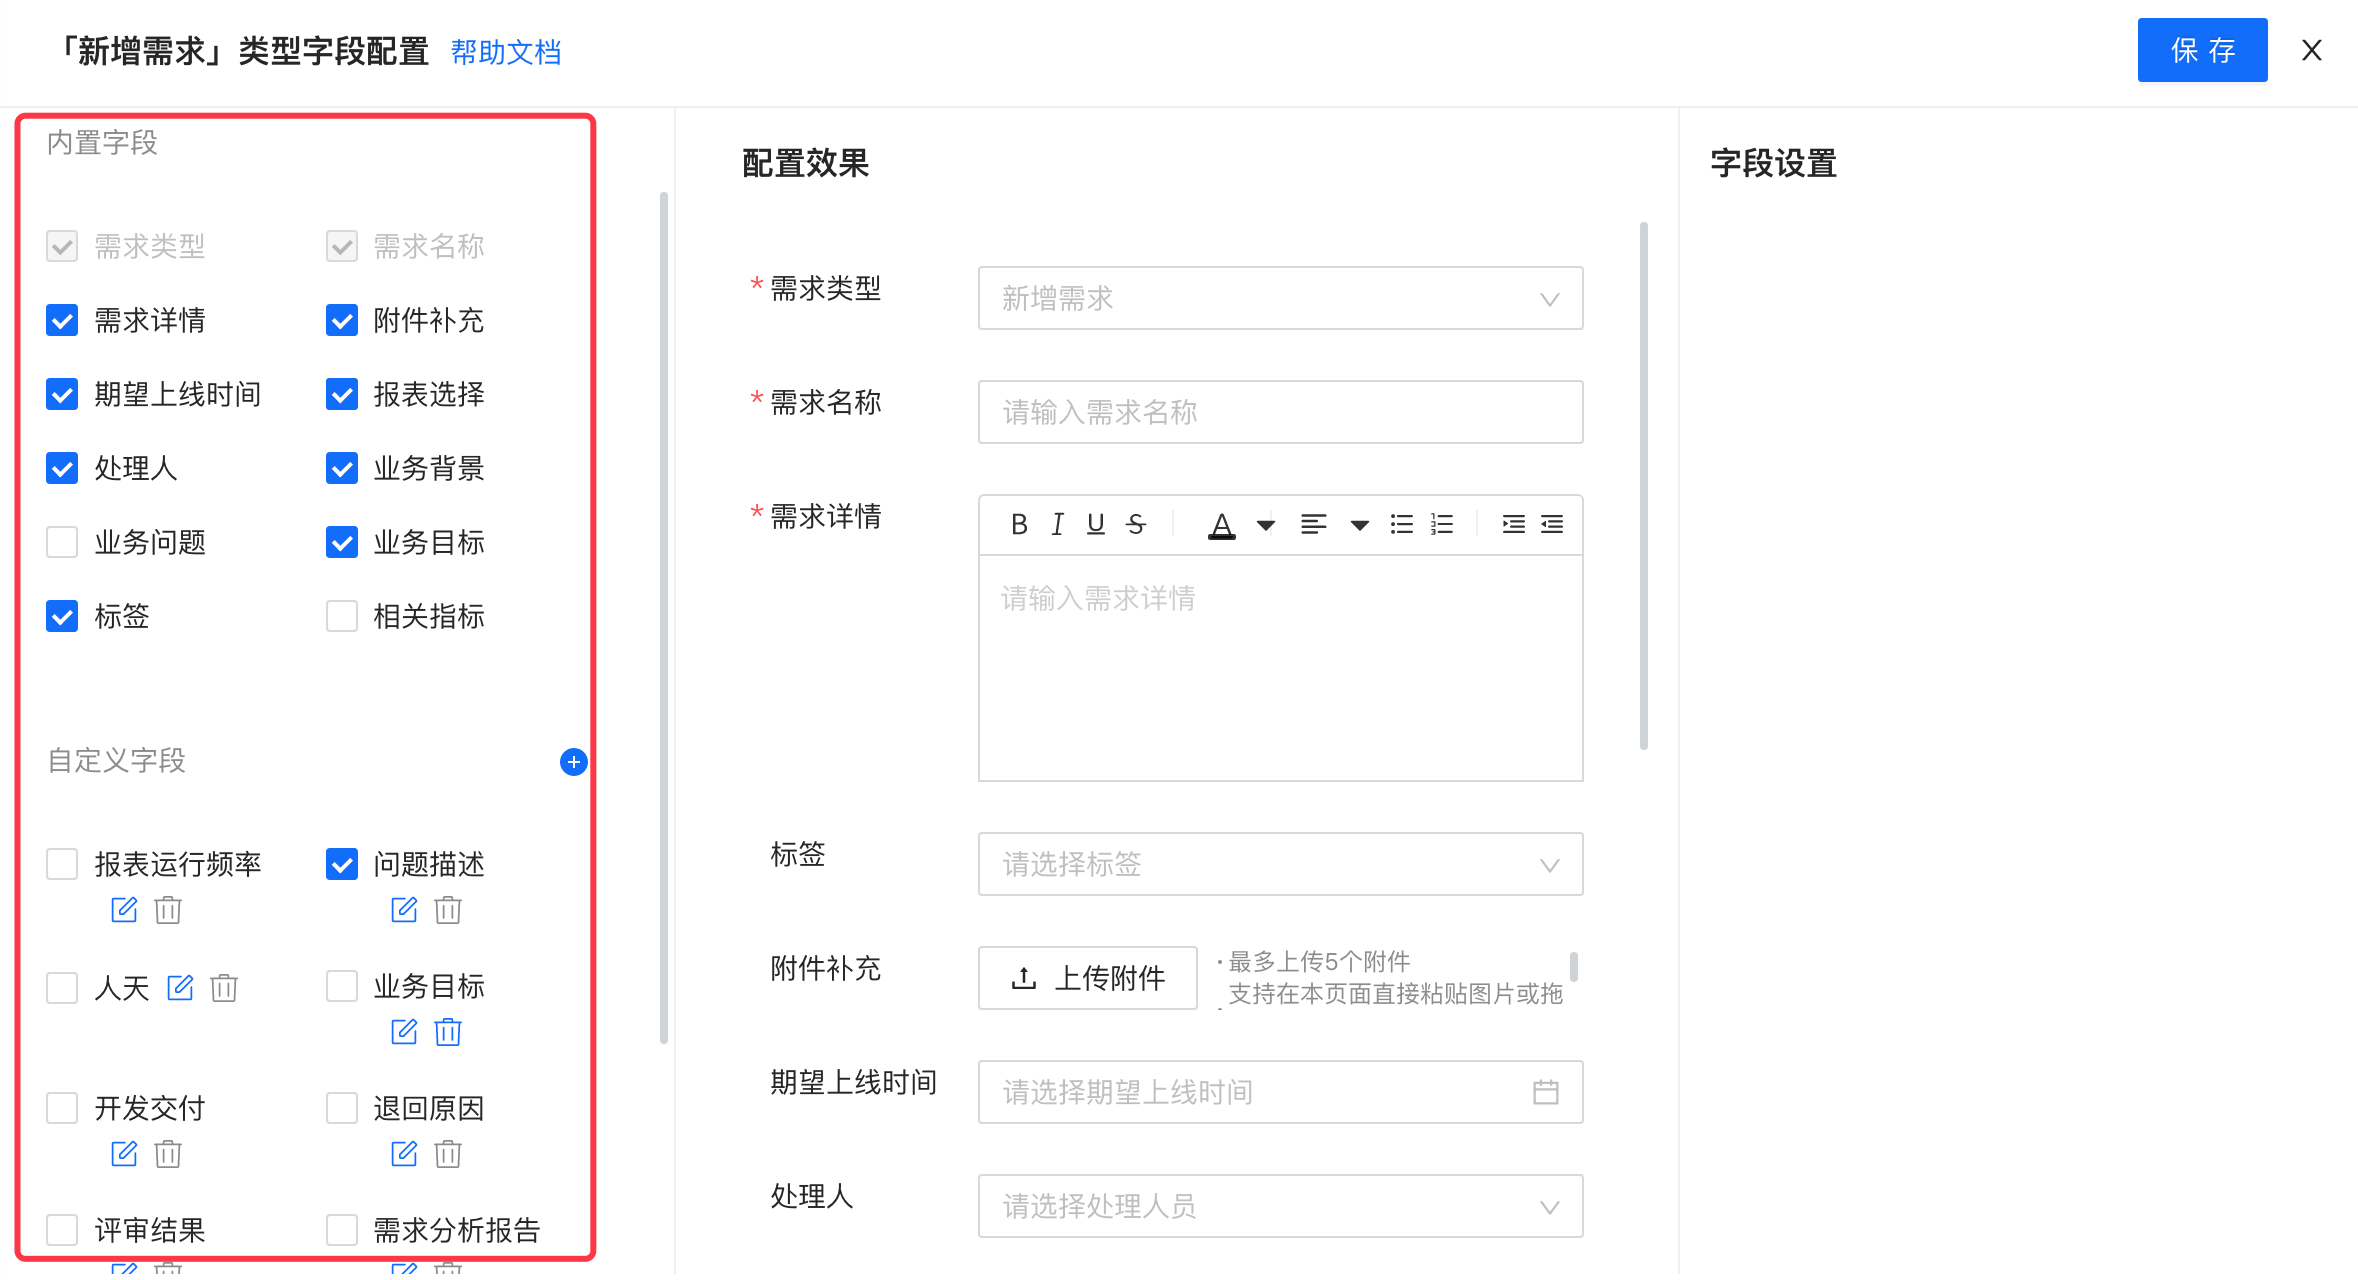Image resolution: width=2358 pixels, height=1280 pixels.
Task: Click the calendar icon in 期望上线时间
Action: coord(1545,1092)
